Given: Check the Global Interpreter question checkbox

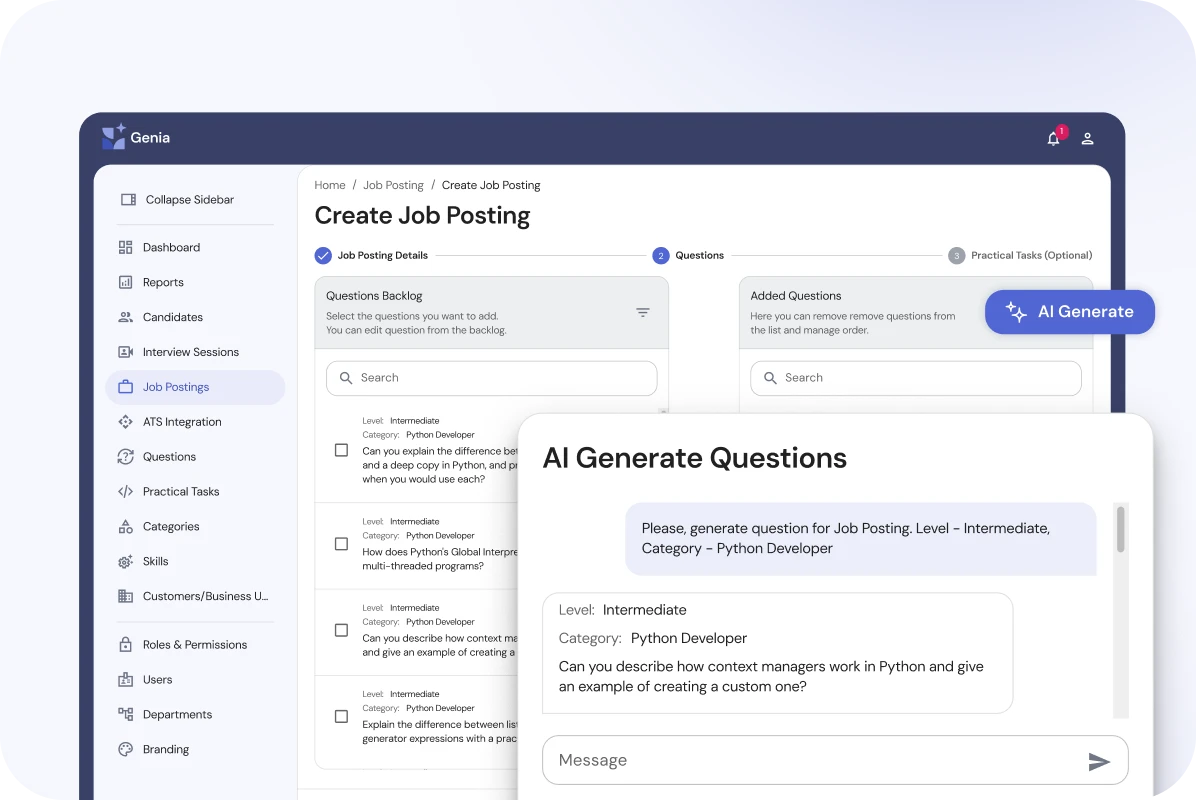Looking at the screenshot, I should [x=341, y=544].
